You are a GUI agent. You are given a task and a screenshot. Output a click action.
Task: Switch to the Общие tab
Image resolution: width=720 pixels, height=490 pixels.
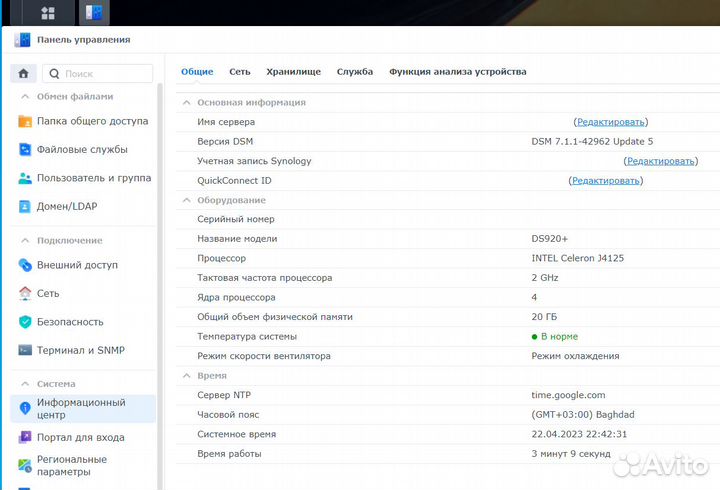click(x=197, y=72)
